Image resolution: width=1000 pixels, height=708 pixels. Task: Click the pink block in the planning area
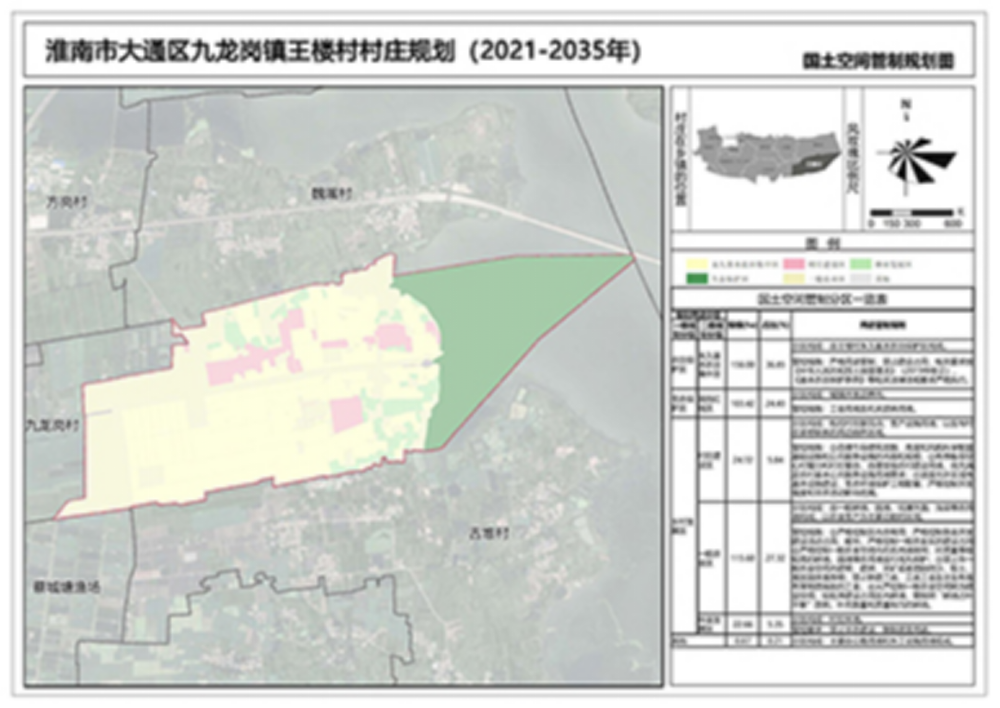(346, 413)
